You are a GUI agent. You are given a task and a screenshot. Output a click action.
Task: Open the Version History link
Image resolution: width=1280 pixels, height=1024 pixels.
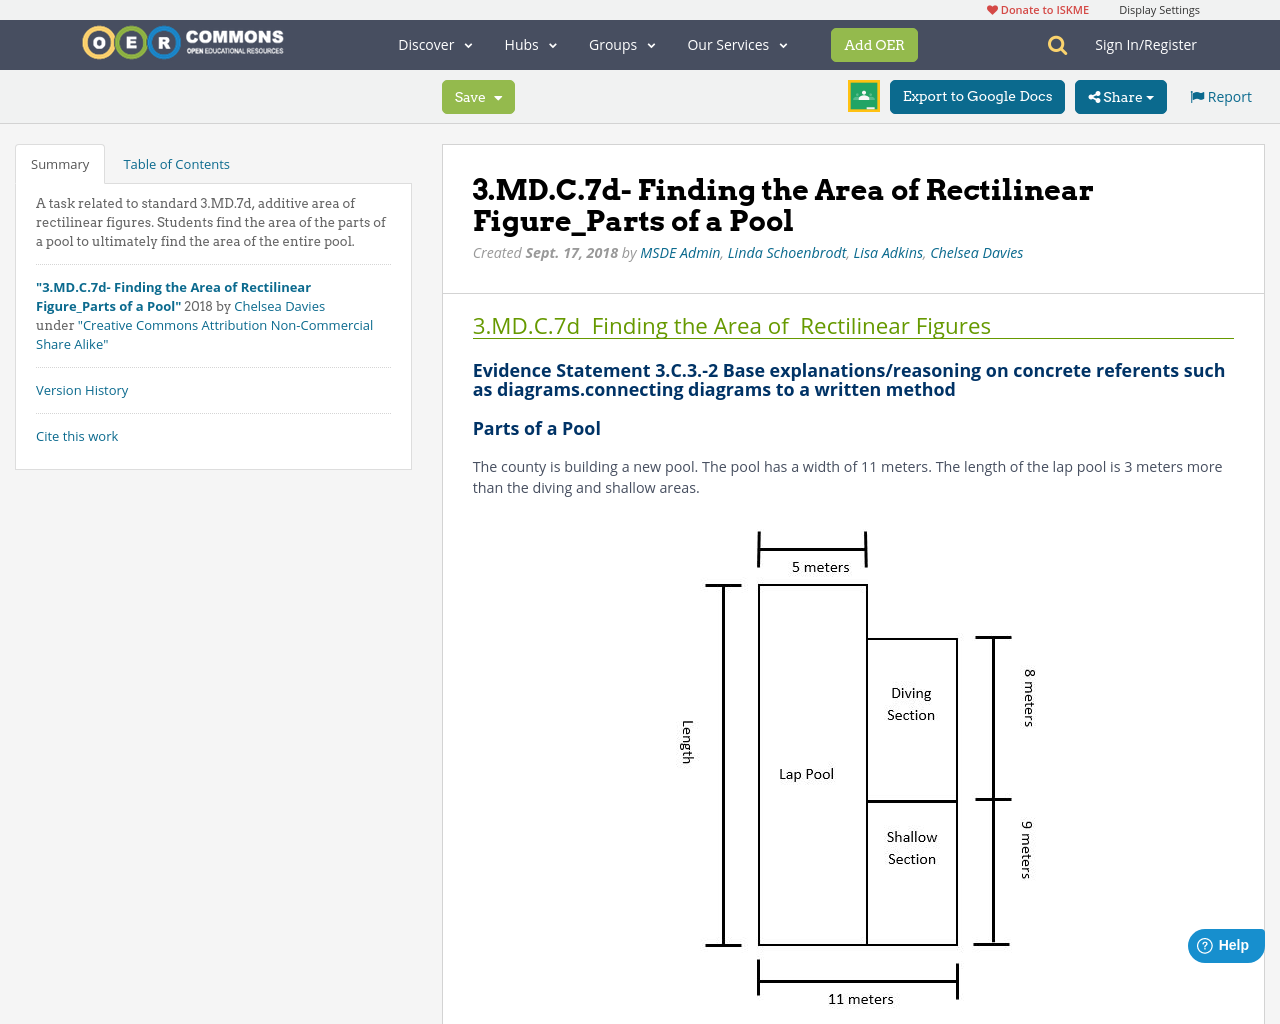tap(81, 390)
